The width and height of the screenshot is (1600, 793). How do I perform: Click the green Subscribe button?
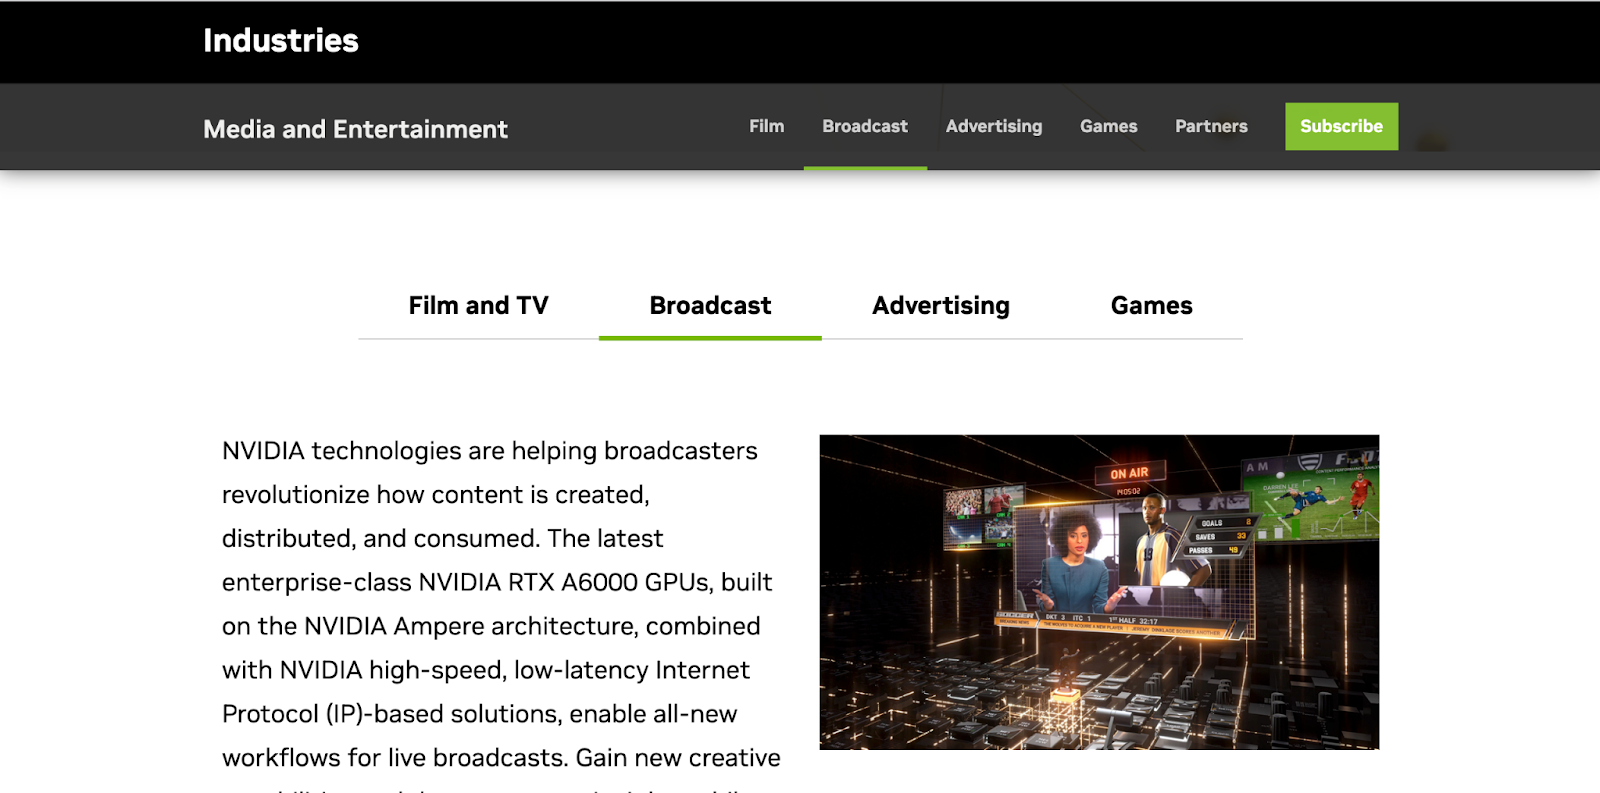(1342, 127)
